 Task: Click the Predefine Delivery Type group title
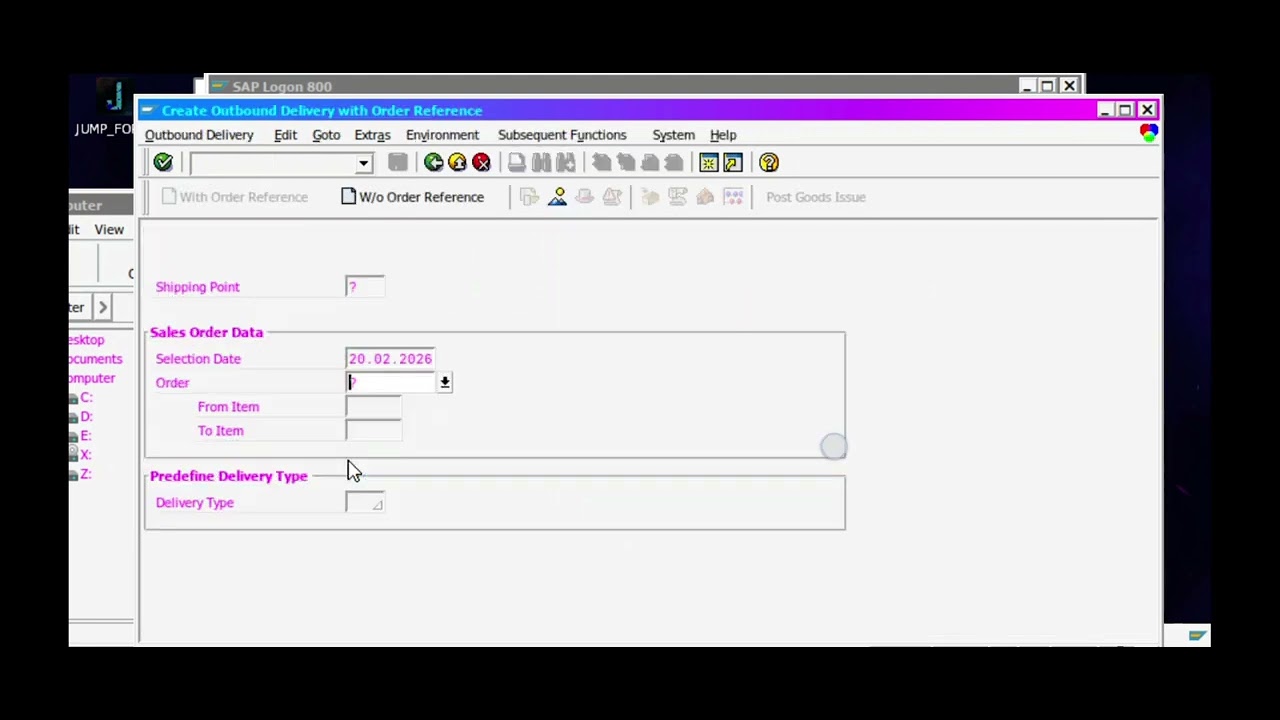pyautogui.click(x=228, y=476)
